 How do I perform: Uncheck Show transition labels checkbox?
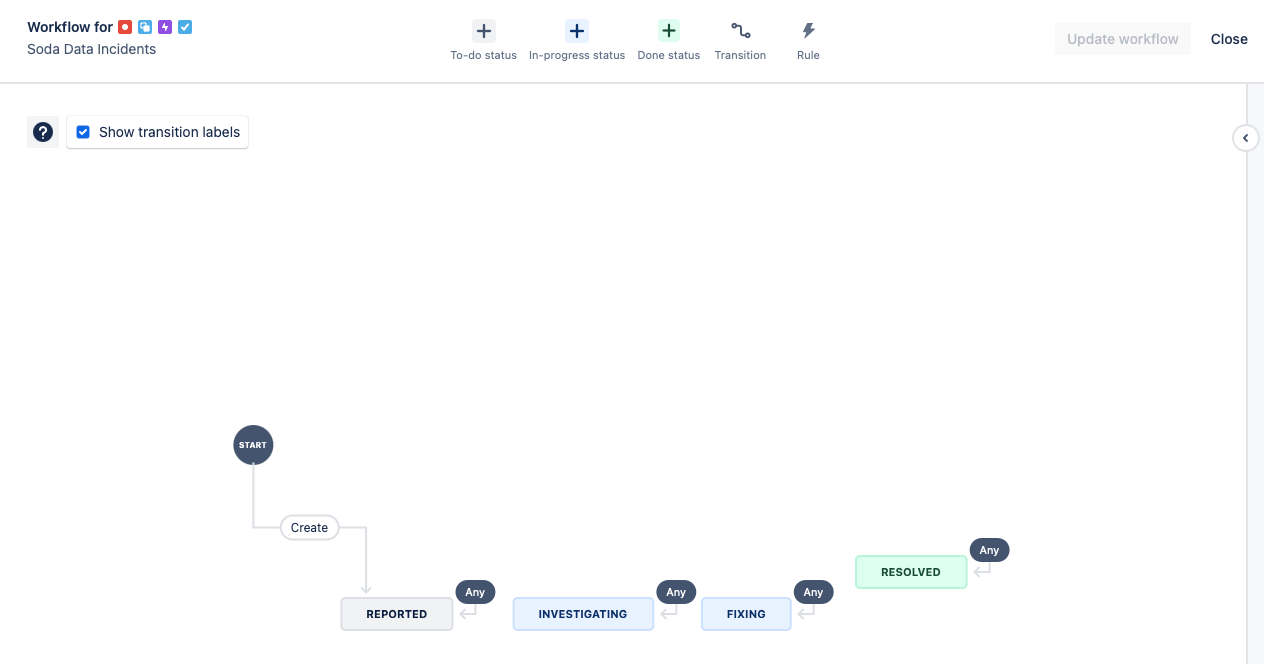click(83, 132)
